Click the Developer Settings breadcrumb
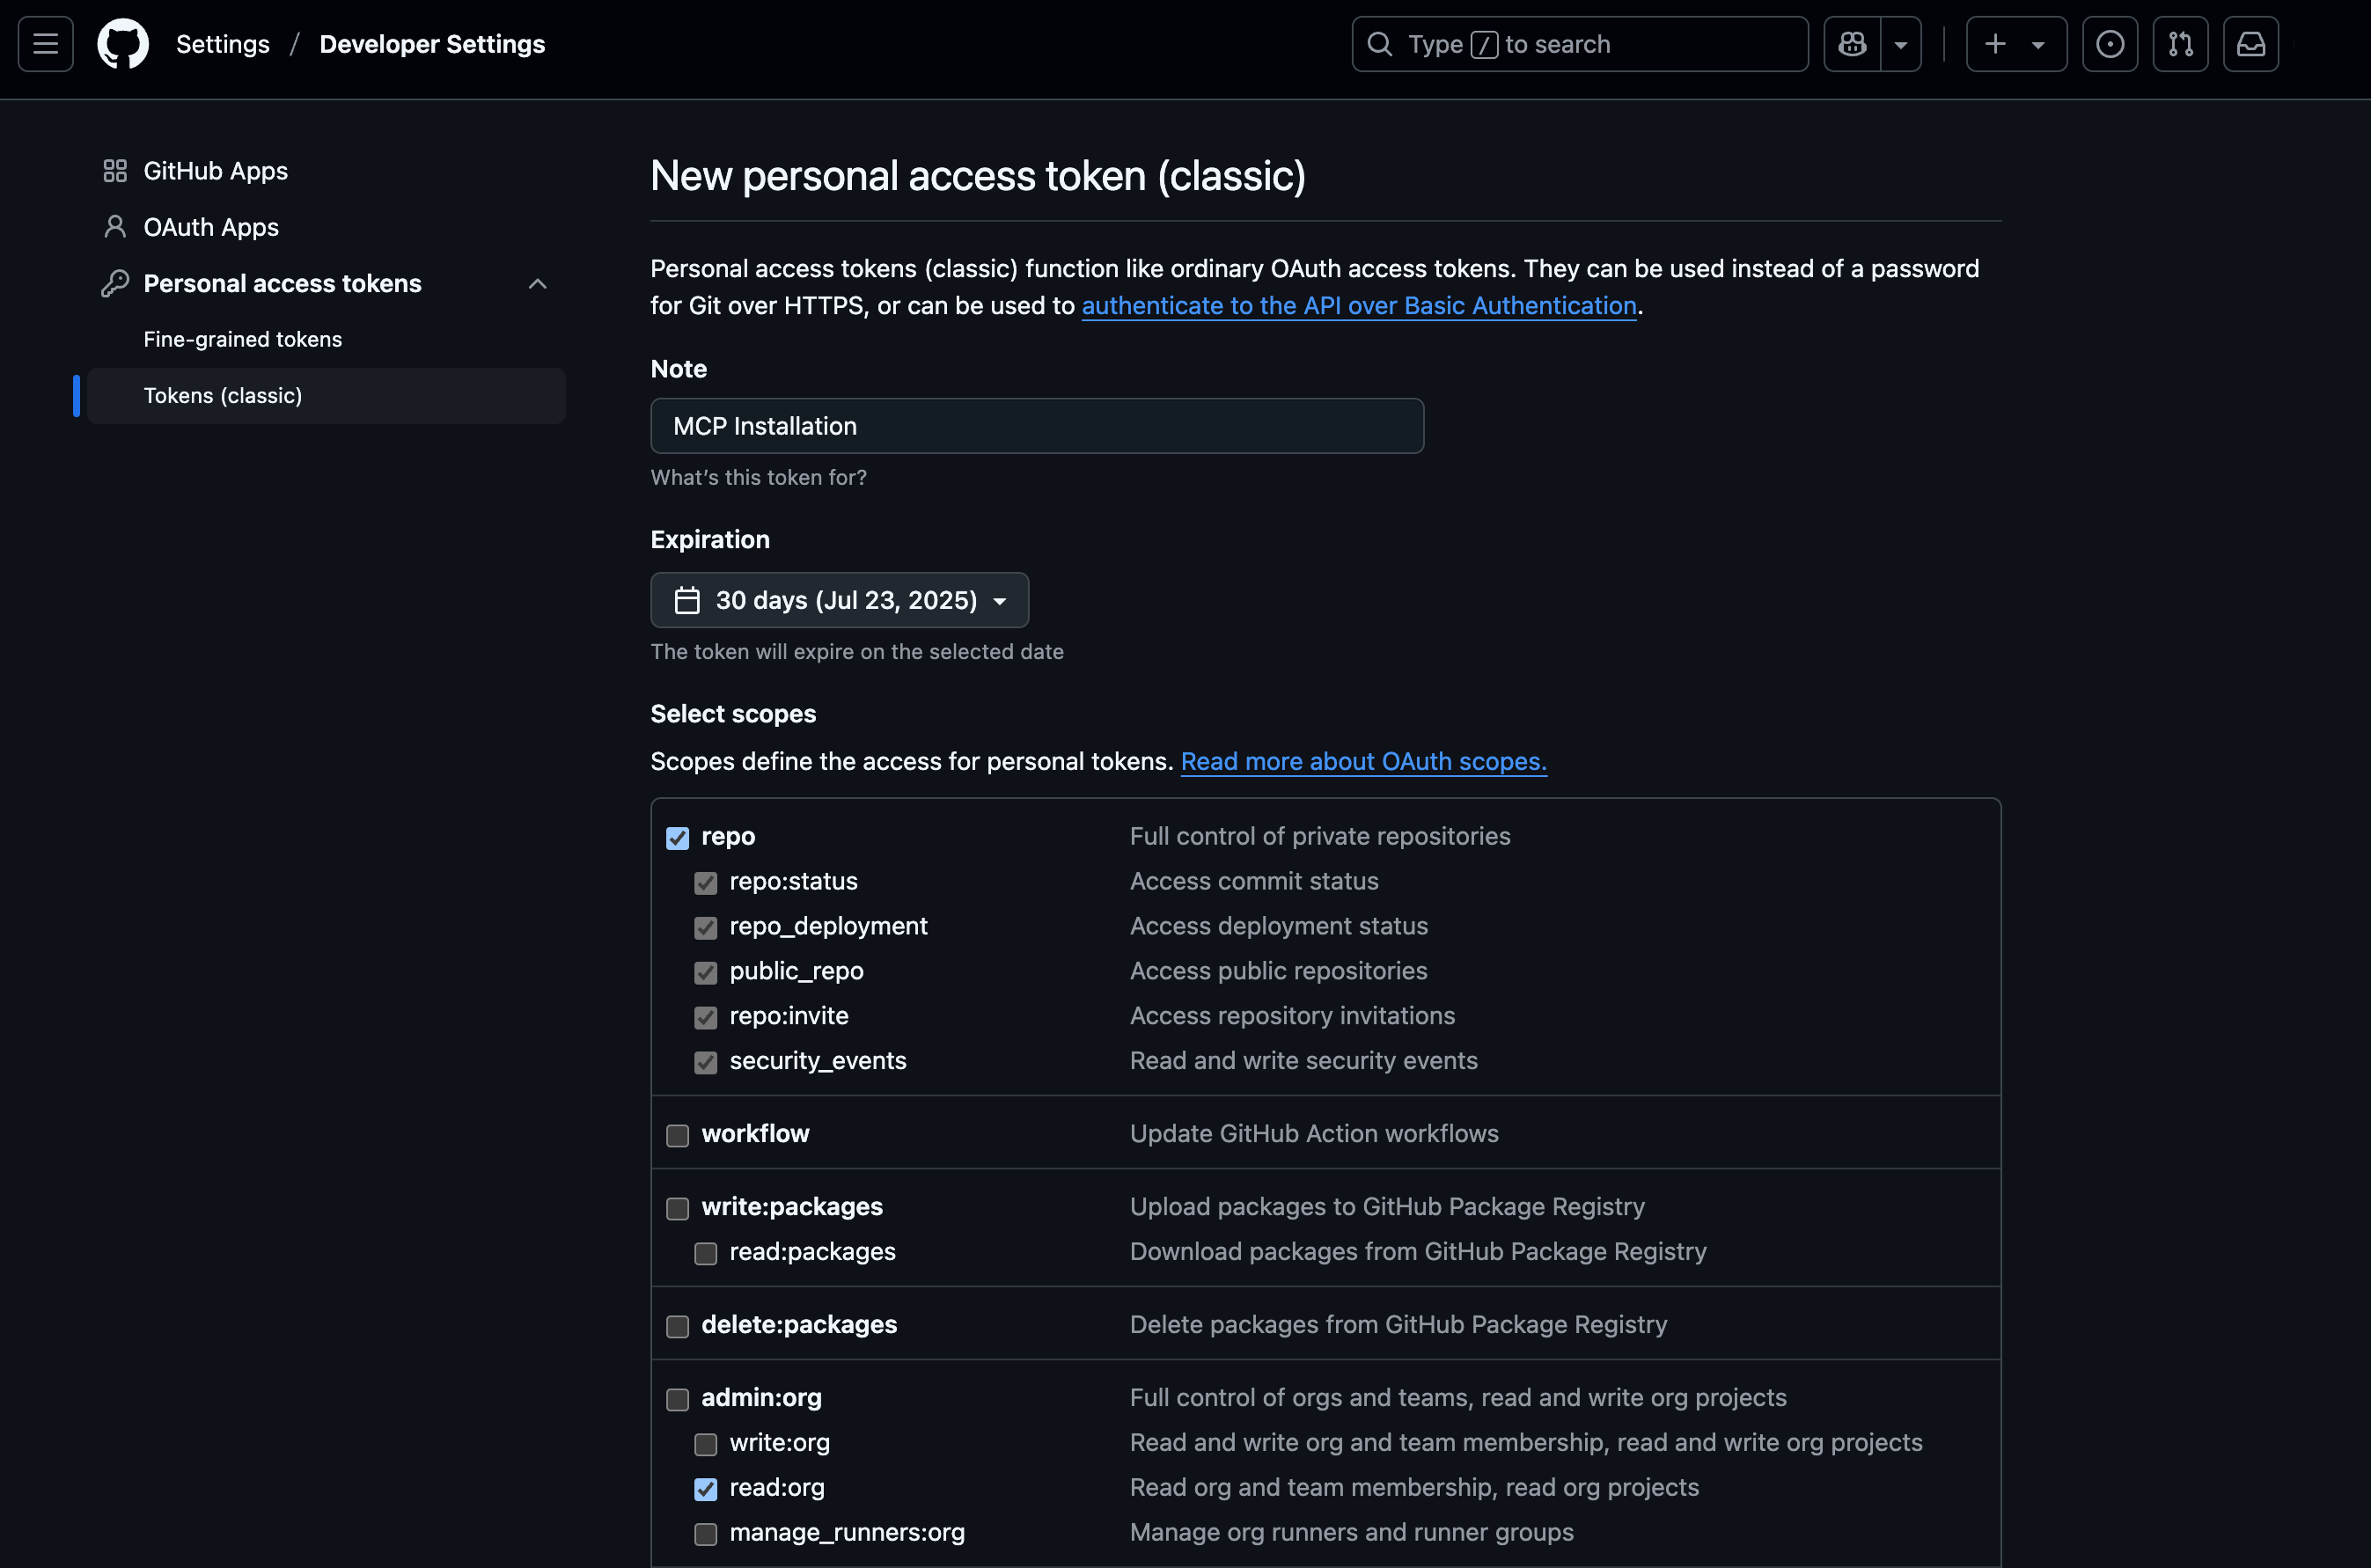 point(432,44)
